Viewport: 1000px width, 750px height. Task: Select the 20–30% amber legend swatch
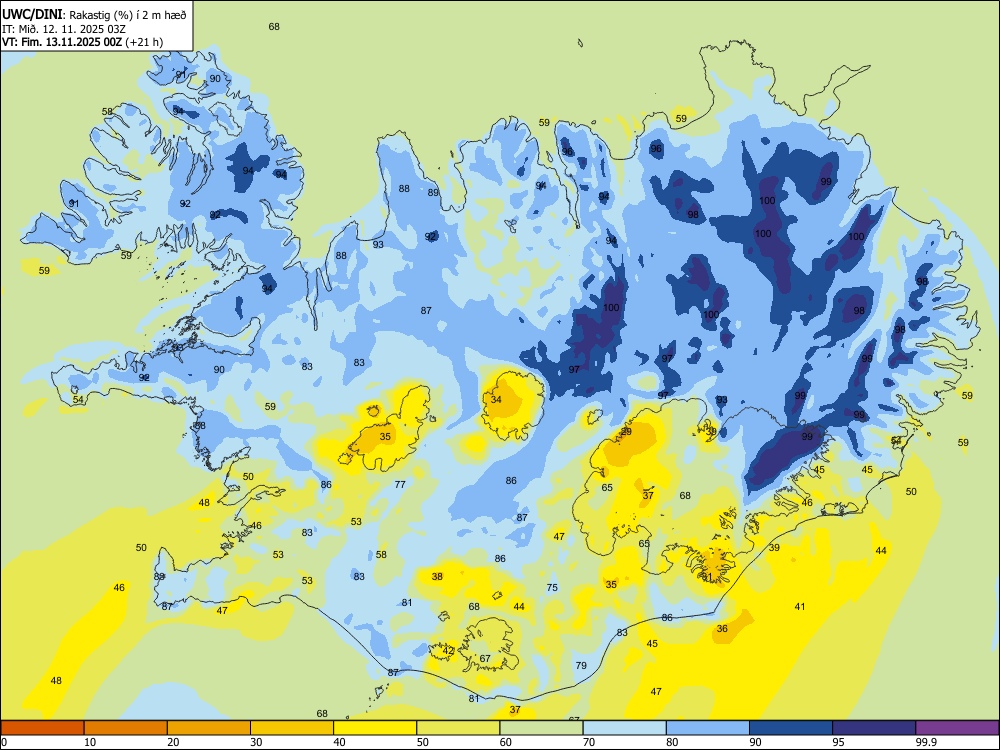(209, 728)
